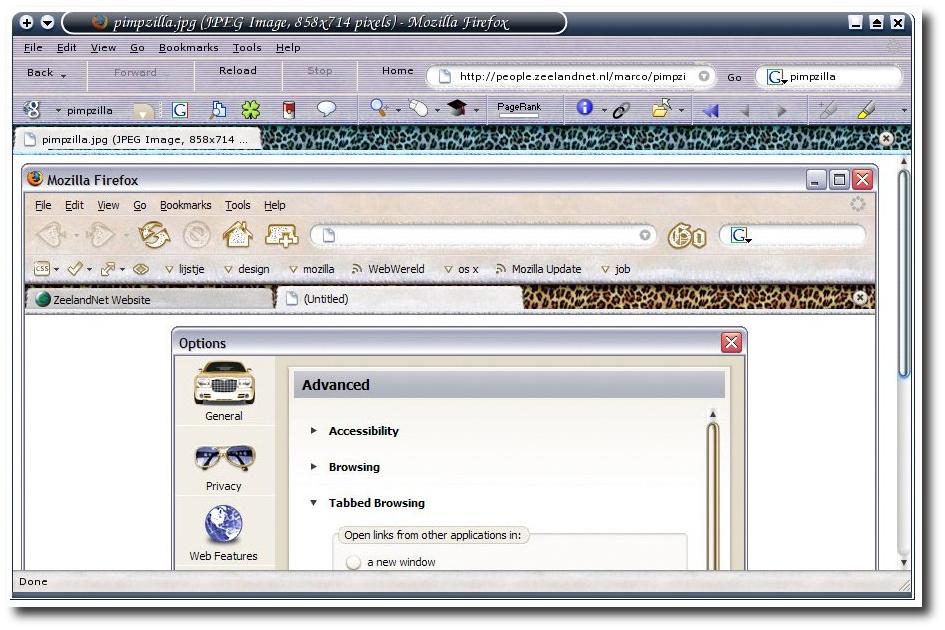Click the golden new-tab plus icon in inner Firefox

click(281, 235)
